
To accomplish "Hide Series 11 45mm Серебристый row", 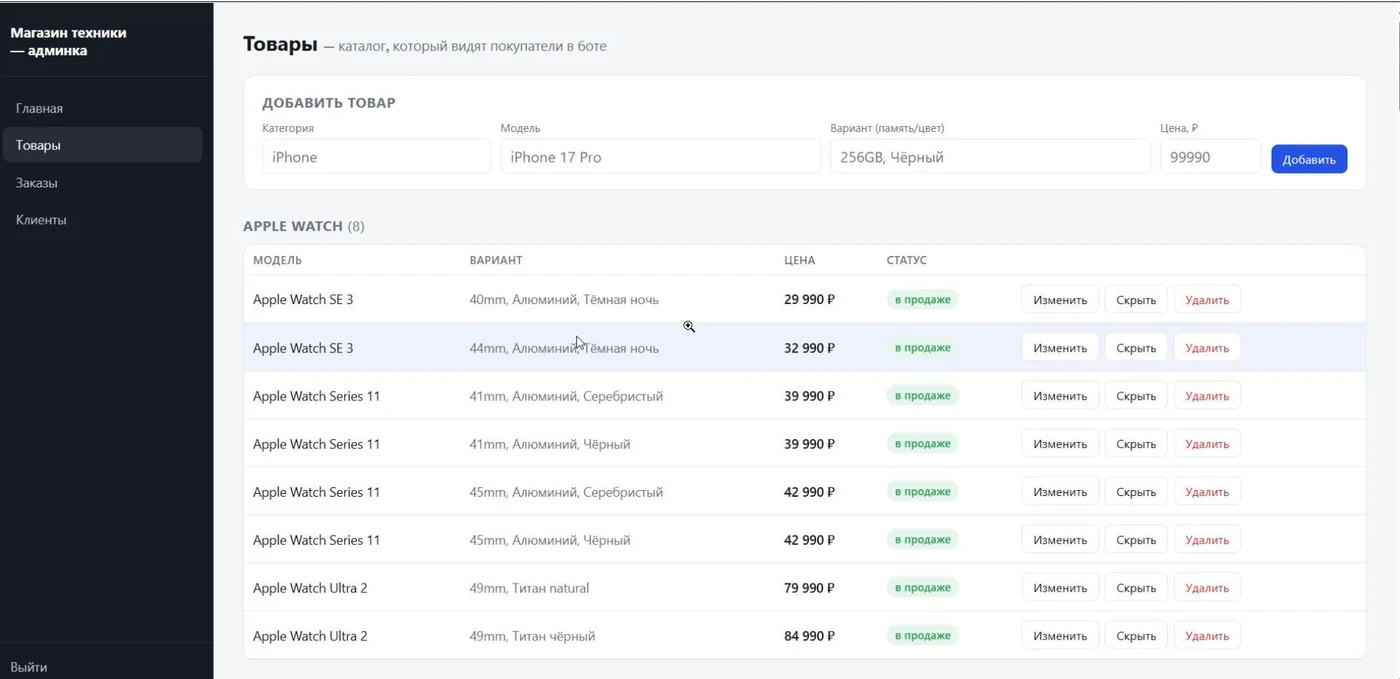I will point(1136,491).
